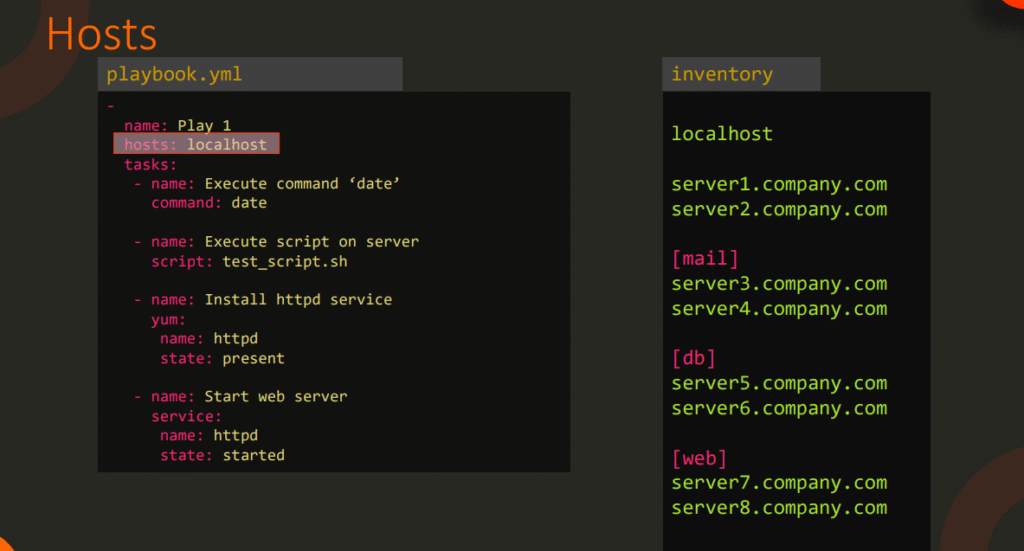Image resolution: width=1024 pixels, height=551 pixels.
Task: Click the tasks: keyword in playbook
Action: click(151, 164)
